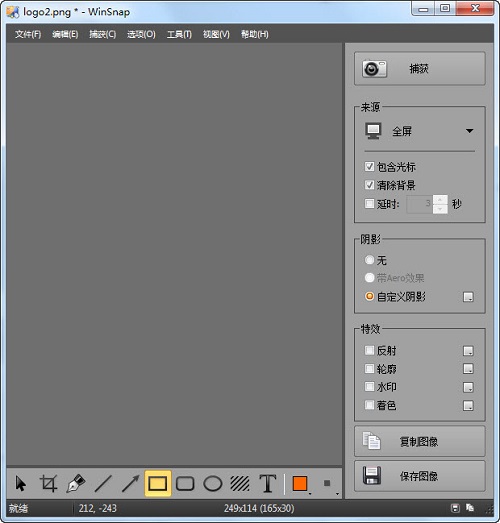Click the 249x114 size status text
The image size is (500, 523).
259,508
